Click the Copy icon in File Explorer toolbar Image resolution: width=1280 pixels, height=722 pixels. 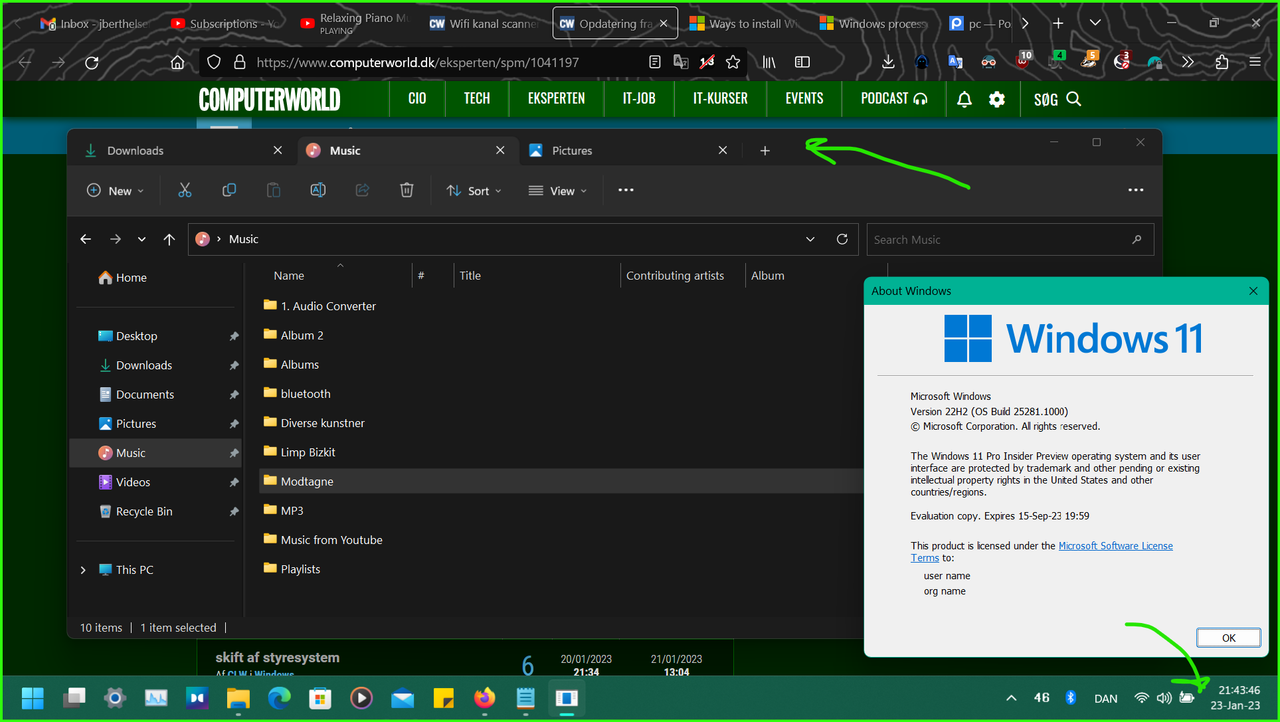tap(229, 190)
